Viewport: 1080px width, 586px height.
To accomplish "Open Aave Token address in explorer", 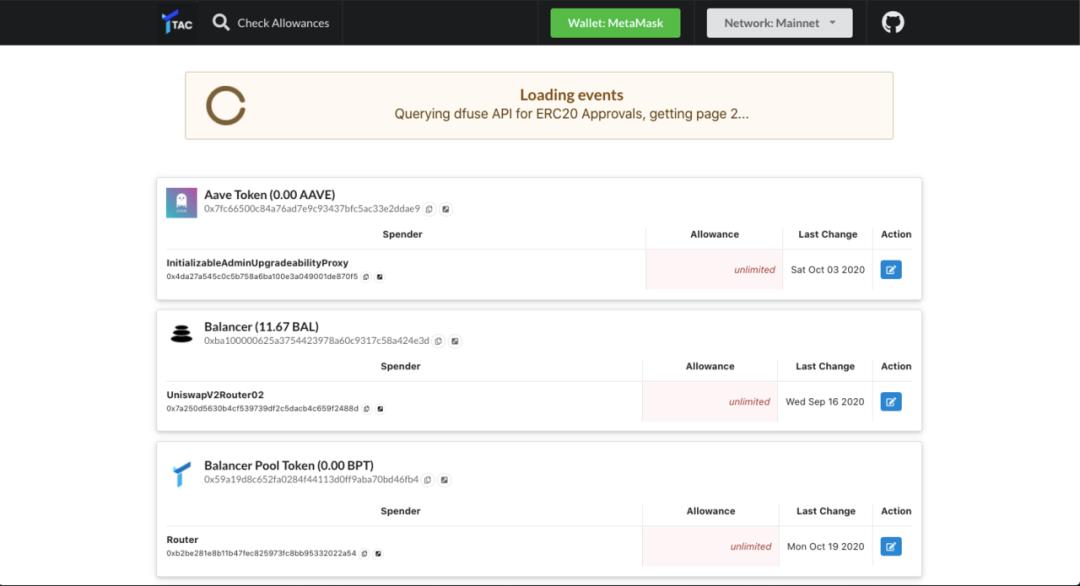I will [x=446, y=209].
